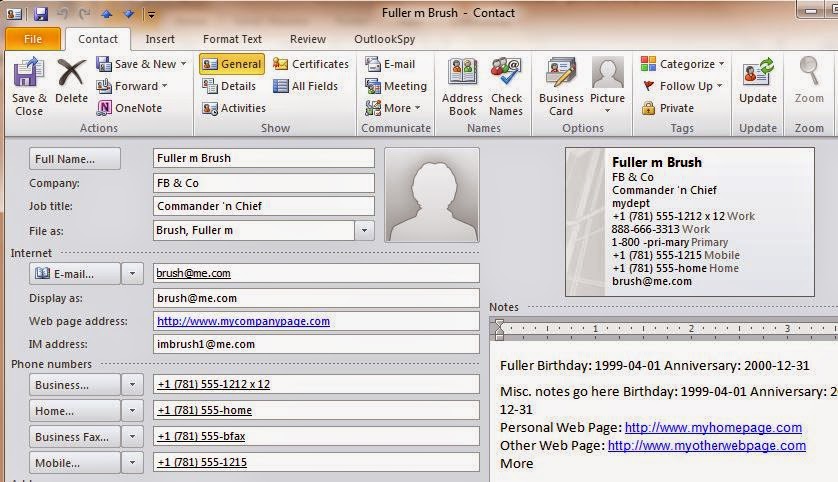Click the contact card icon at the title bar's left end
Screen dimensions: 838x482
tap(14, 14)
